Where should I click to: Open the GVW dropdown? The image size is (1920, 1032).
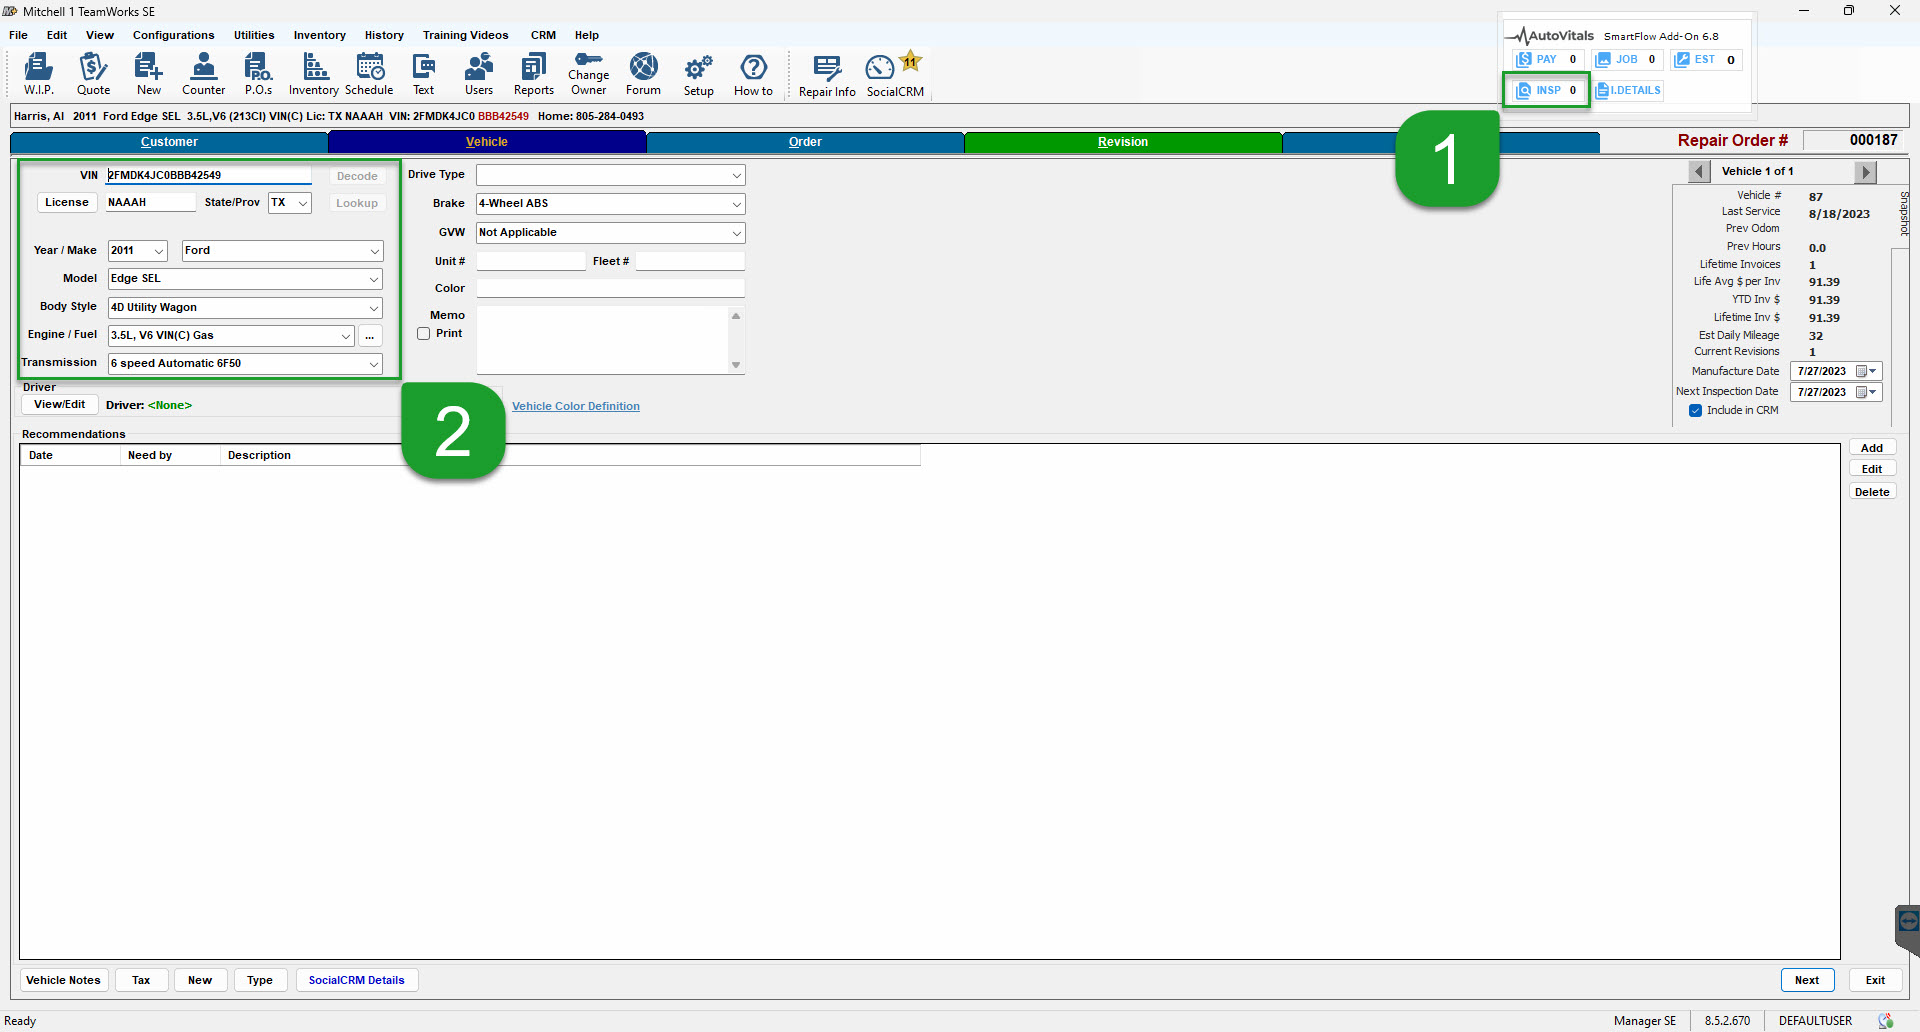(x=737, y=233)
